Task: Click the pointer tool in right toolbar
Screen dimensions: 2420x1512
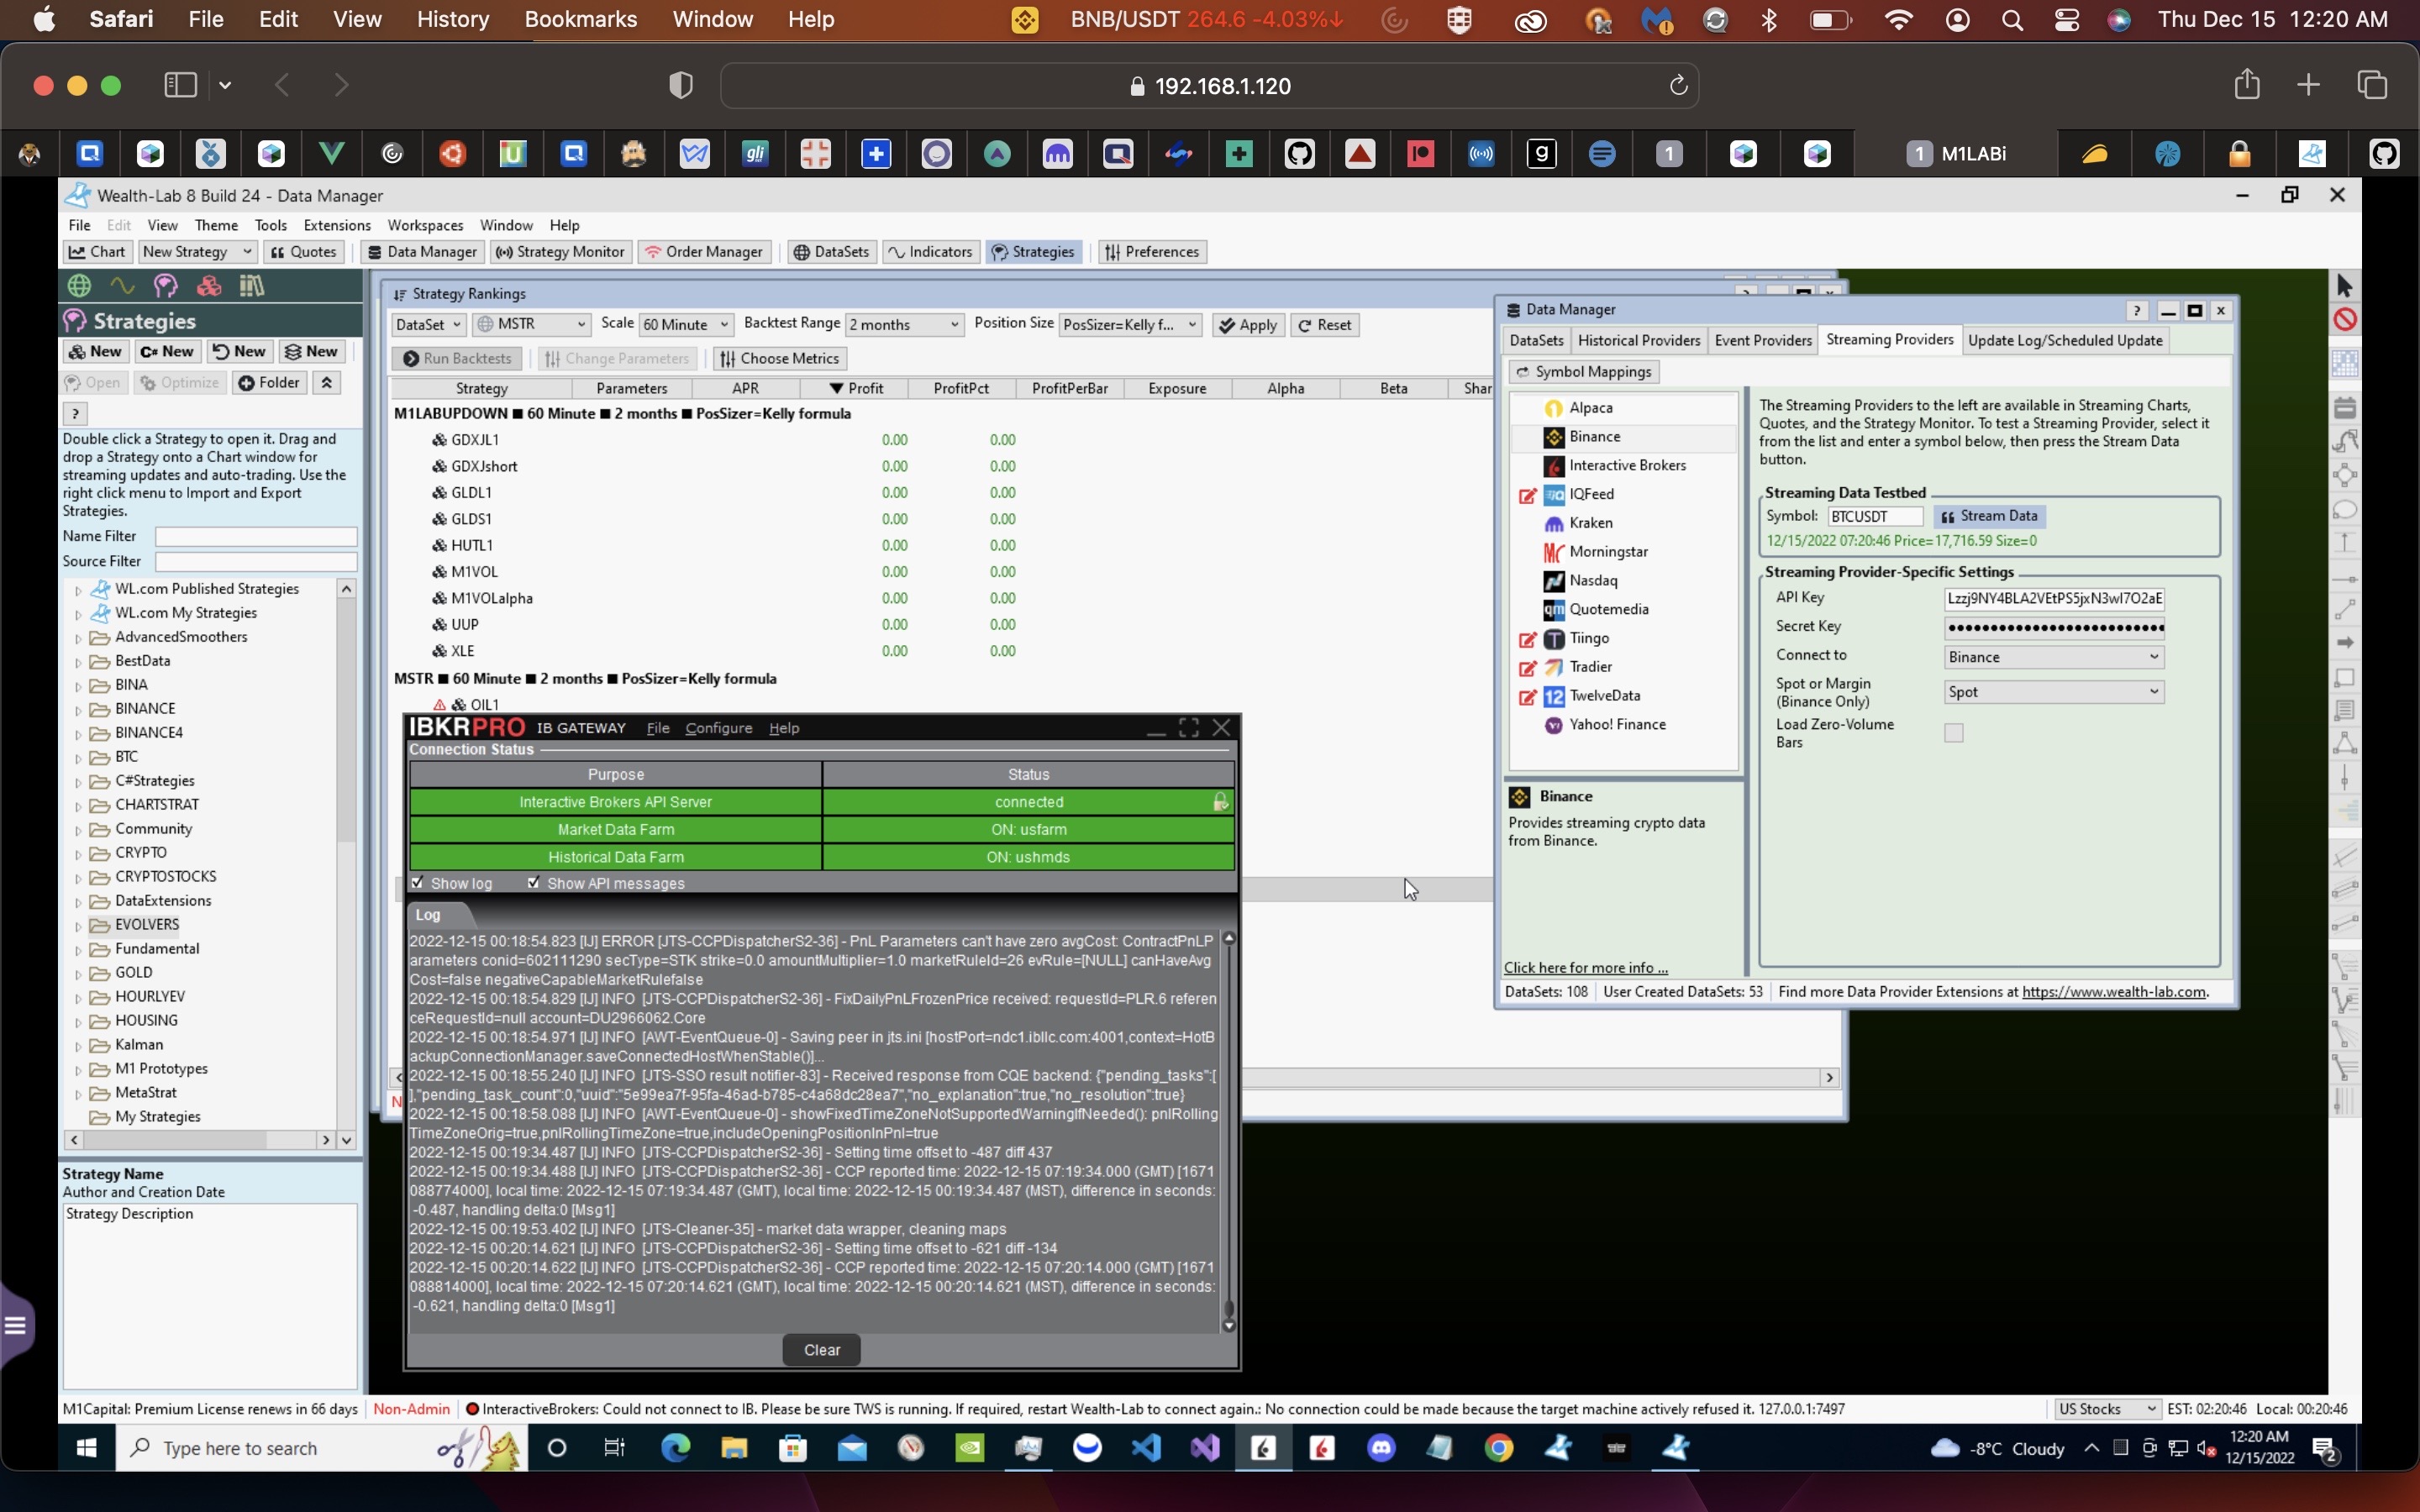Action: [x=2344, y=286]
